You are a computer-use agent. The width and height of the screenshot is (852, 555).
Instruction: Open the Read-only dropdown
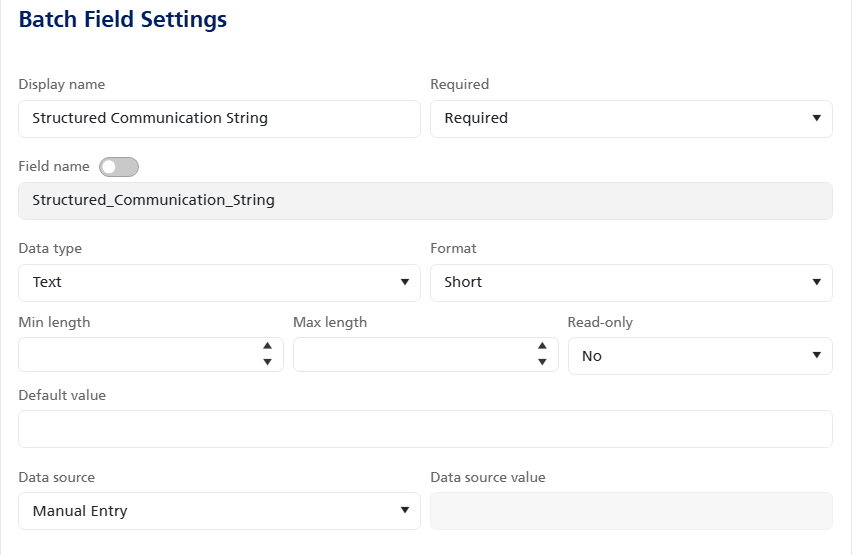[x=699, y=356]
